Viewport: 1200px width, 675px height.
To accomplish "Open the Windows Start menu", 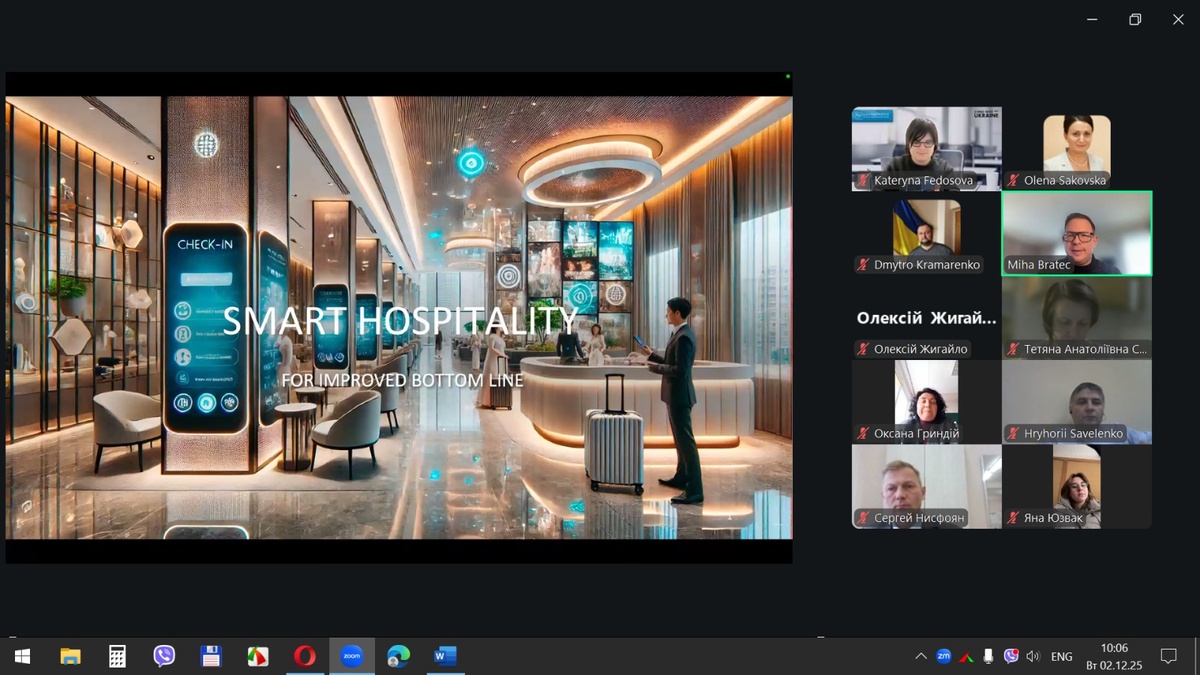I will pos(22,656).
